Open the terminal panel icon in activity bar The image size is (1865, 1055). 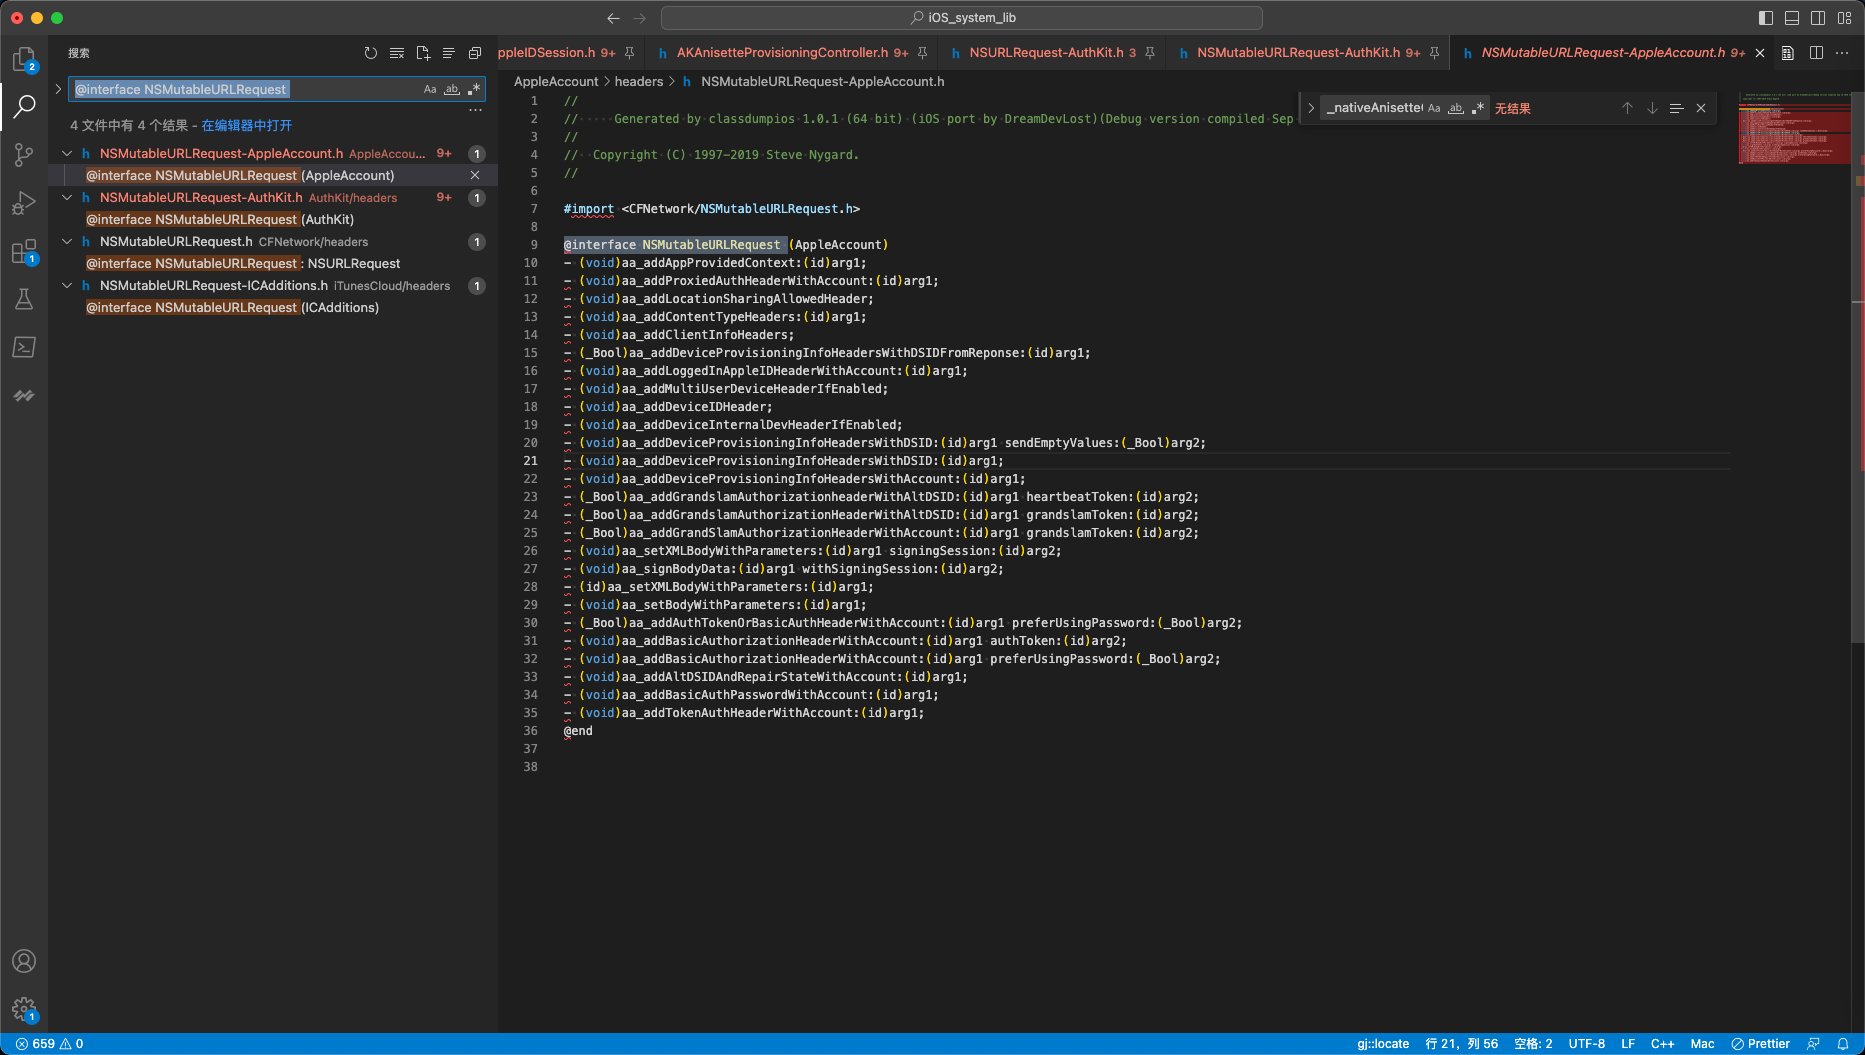coord(24,347)
